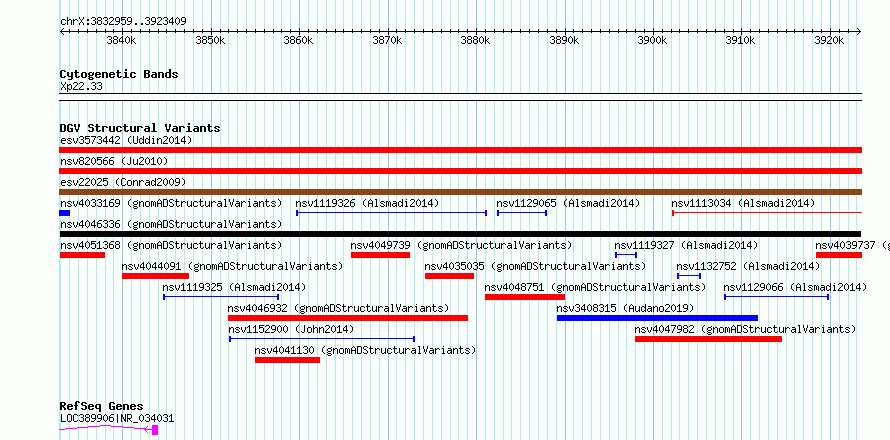Select the blue nsv1129065 span line
This screenshot has height=440, width=890.
pyautogui.click(x=522, y=213)
